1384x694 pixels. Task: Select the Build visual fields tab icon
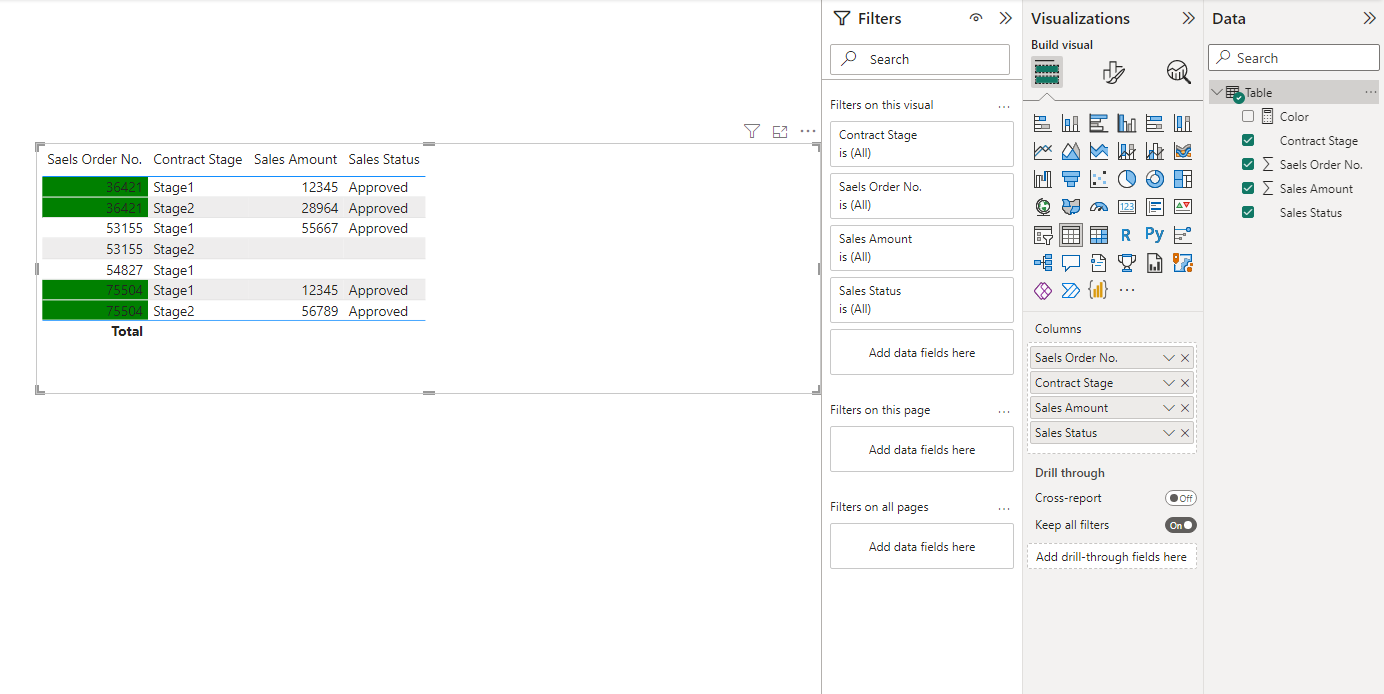[1046, 72]
